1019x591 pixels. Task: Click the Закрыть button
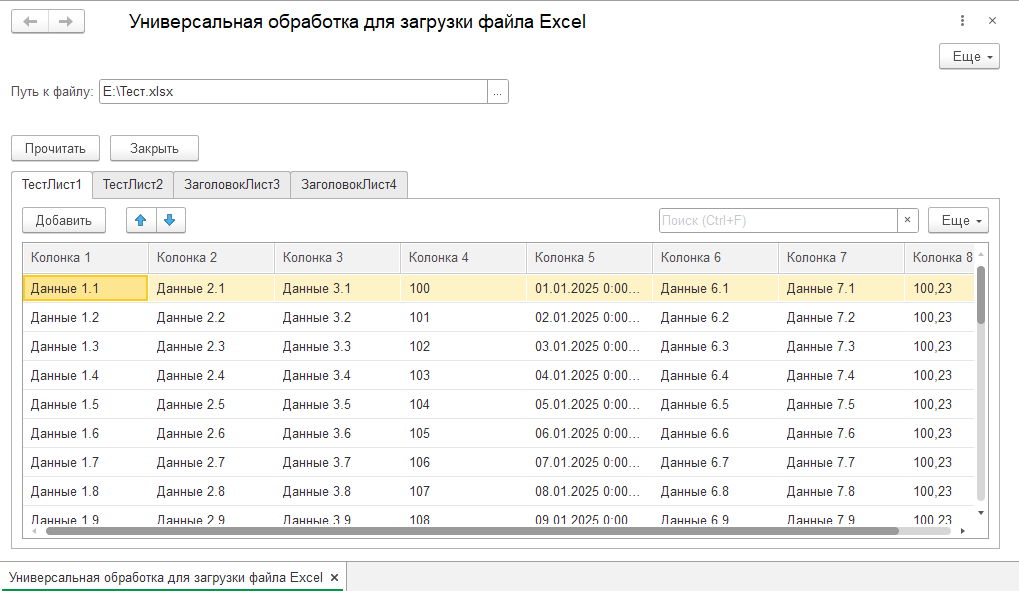[154, 148]
